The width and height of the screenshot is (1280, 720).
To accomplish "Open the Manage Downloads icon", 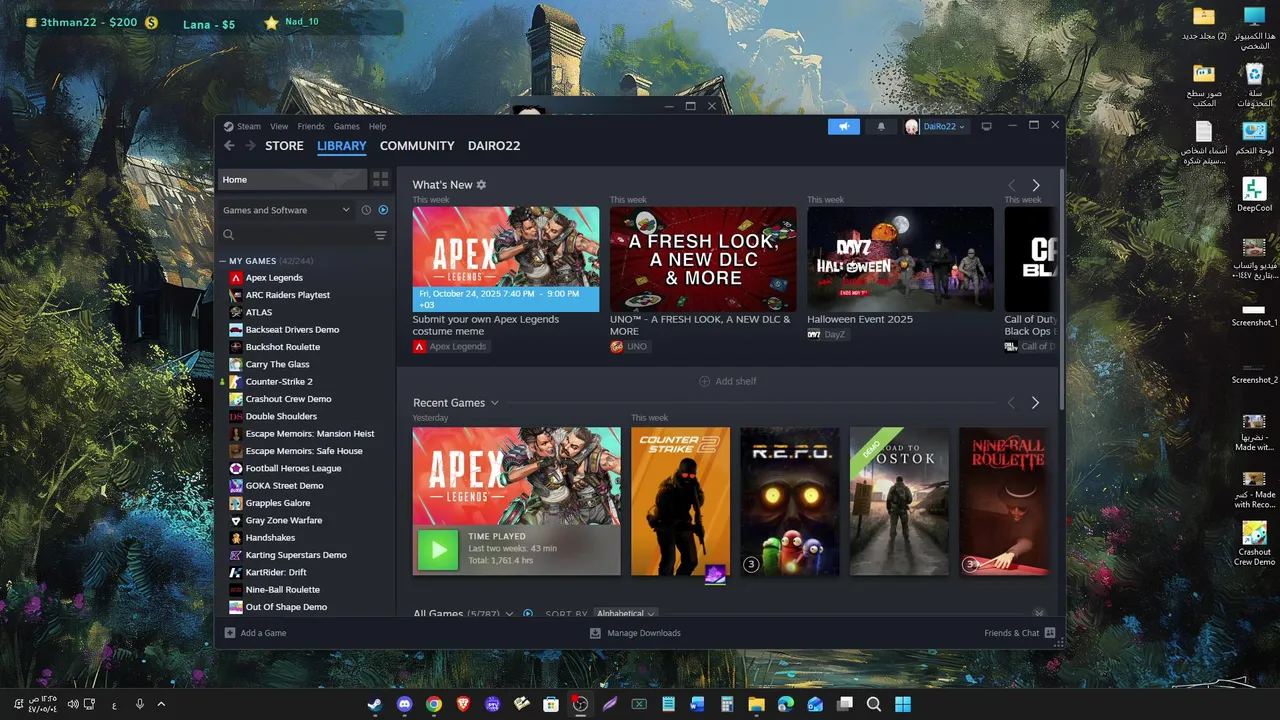I will [596, 633].
